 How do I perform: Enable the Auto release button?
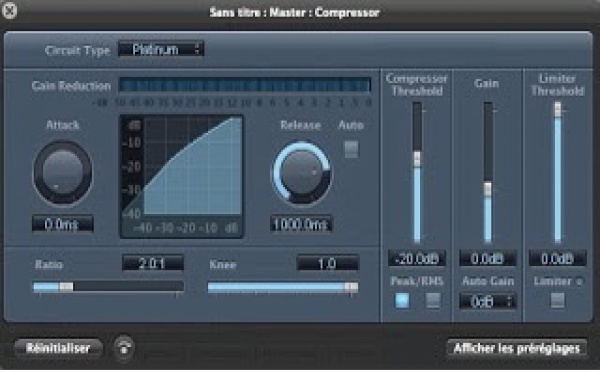(351, 149)
